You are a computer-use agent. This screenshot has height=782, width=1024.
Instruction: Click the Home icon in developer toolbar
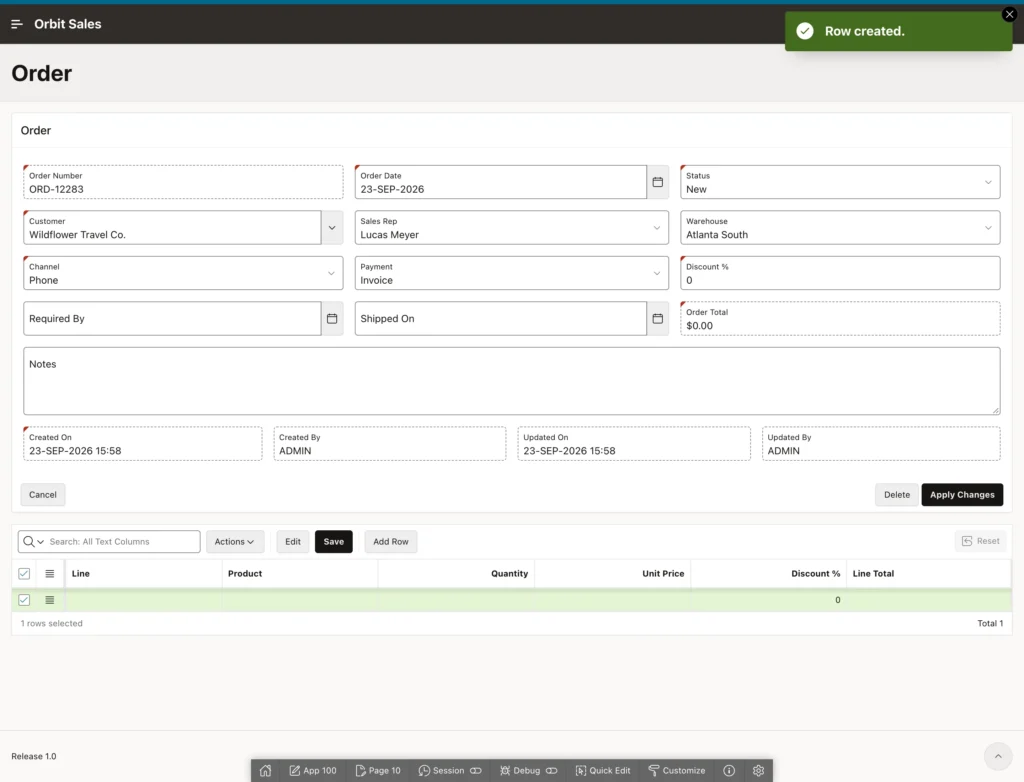tap(266, 771)
